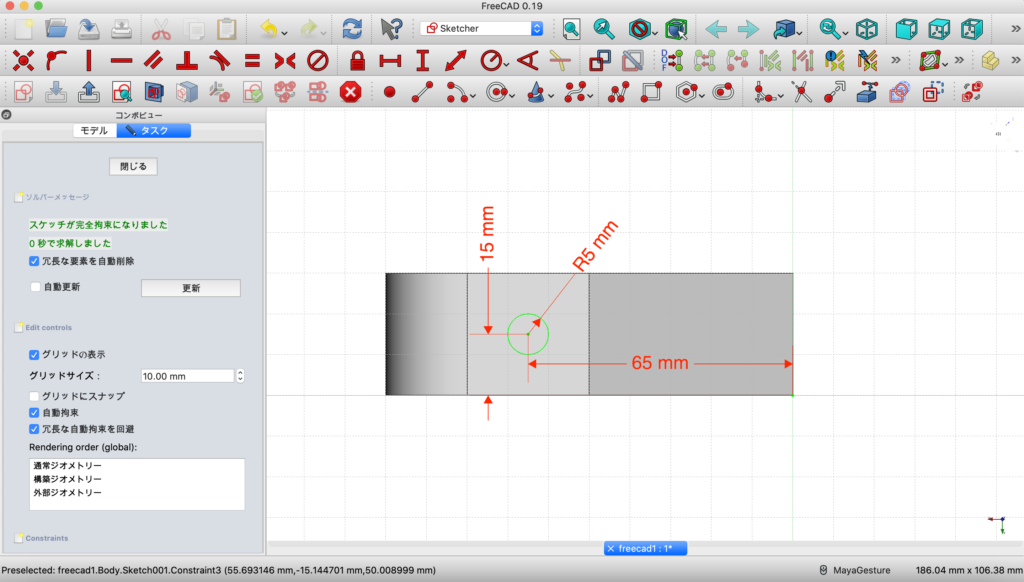Open the redo history dropdown arrow
1024x582 pixels.
pos(323,33)
